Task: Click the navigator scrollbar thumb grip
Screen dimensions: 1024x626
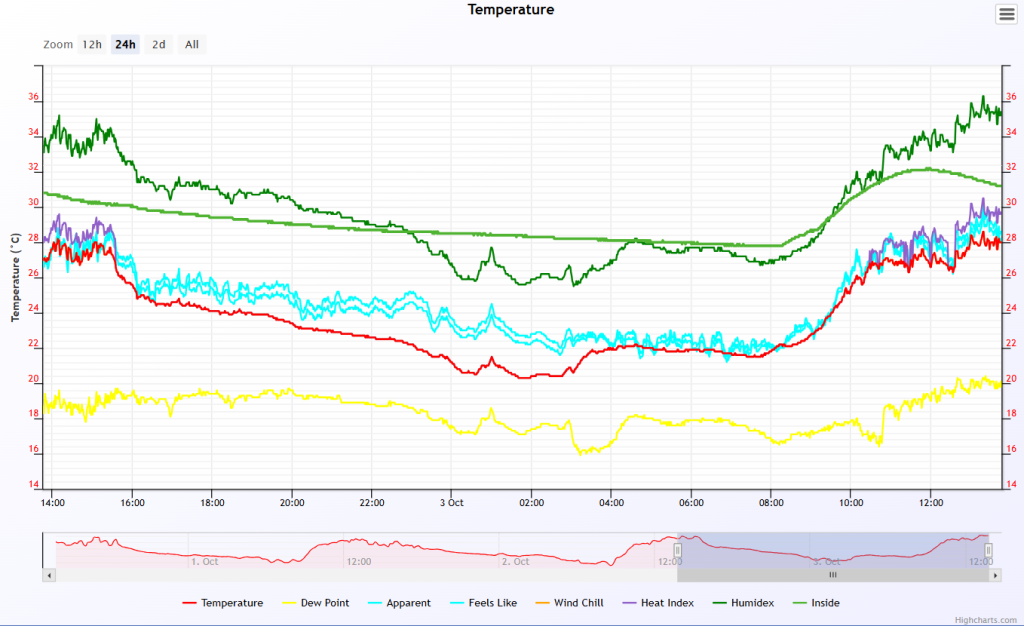Action: pos(832,575)
